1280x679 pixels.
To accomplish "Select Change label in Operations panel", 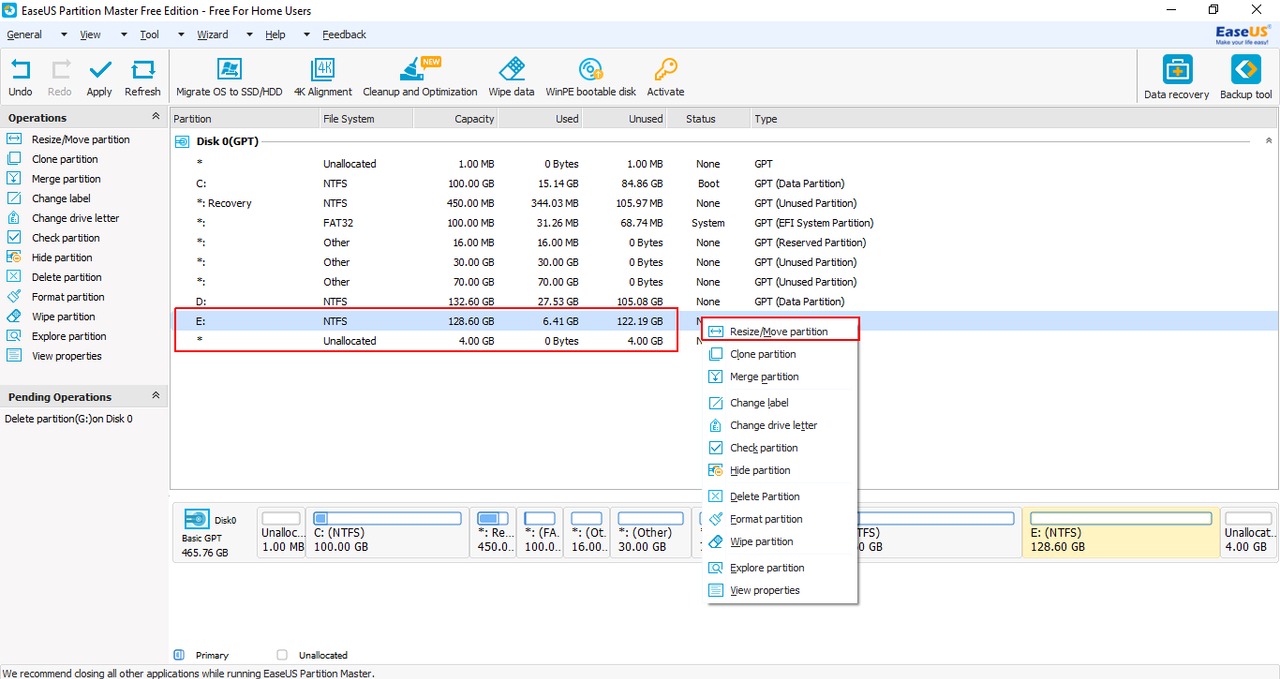I will point(48,199).
